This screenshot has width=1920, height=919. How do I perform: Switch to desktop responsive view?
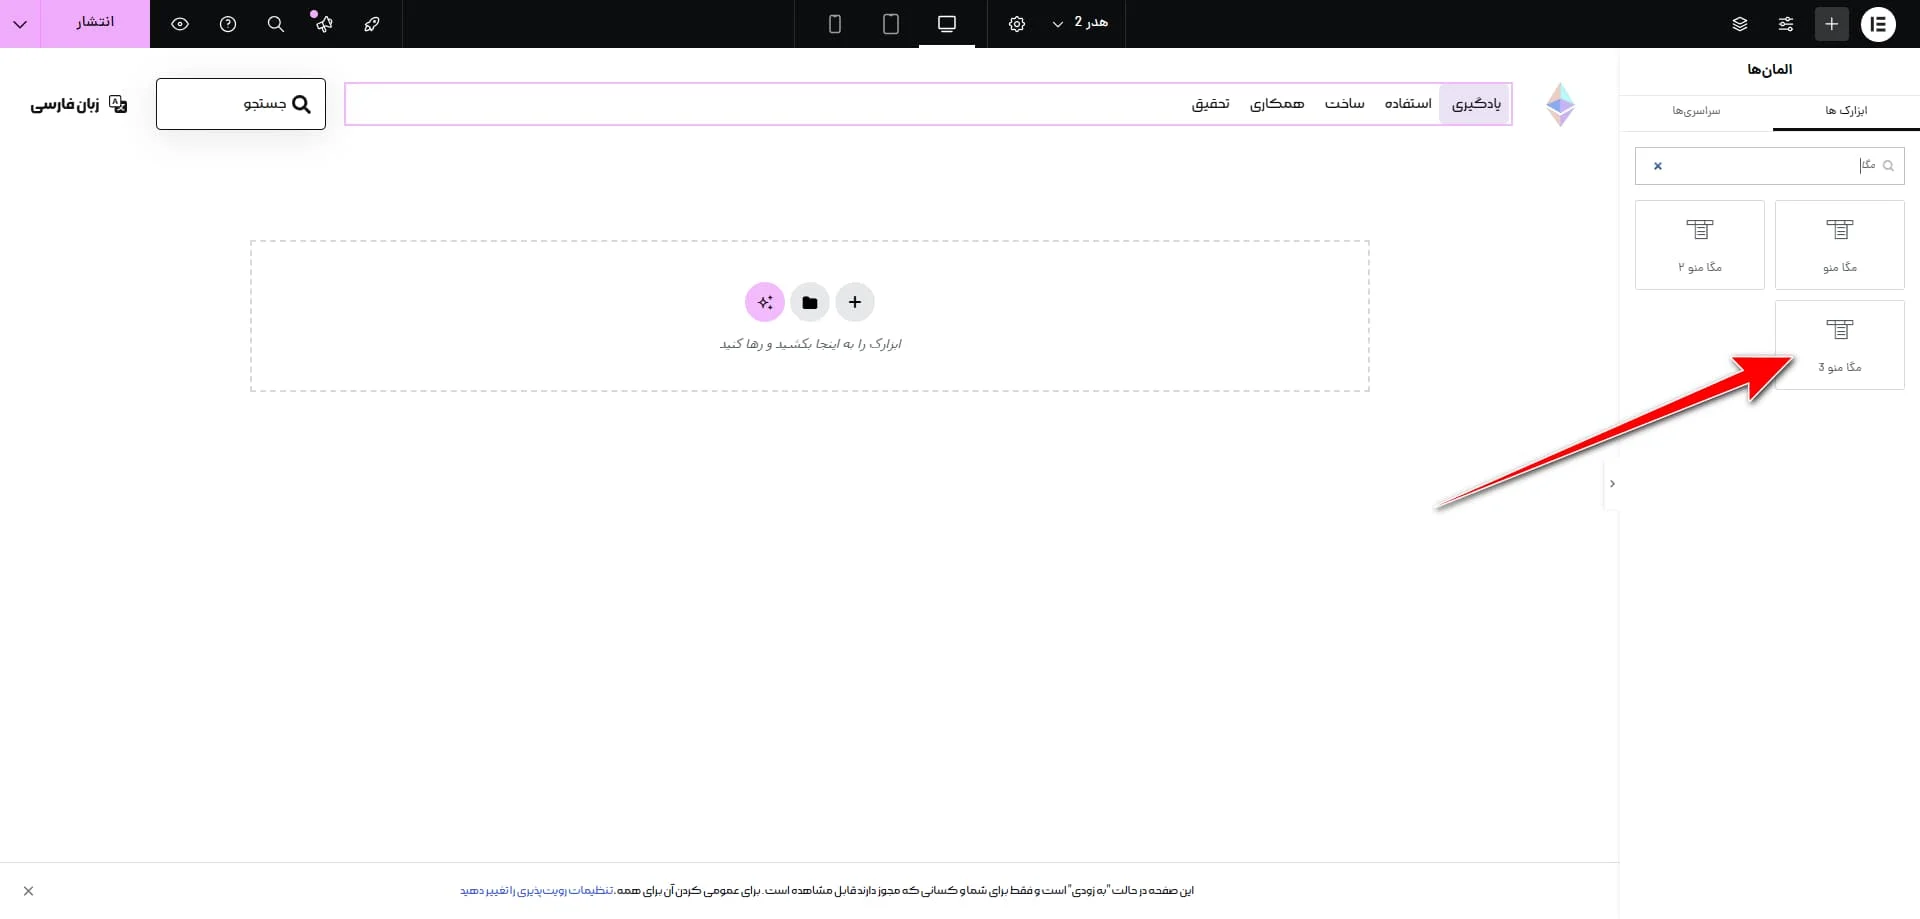point(946,24)
